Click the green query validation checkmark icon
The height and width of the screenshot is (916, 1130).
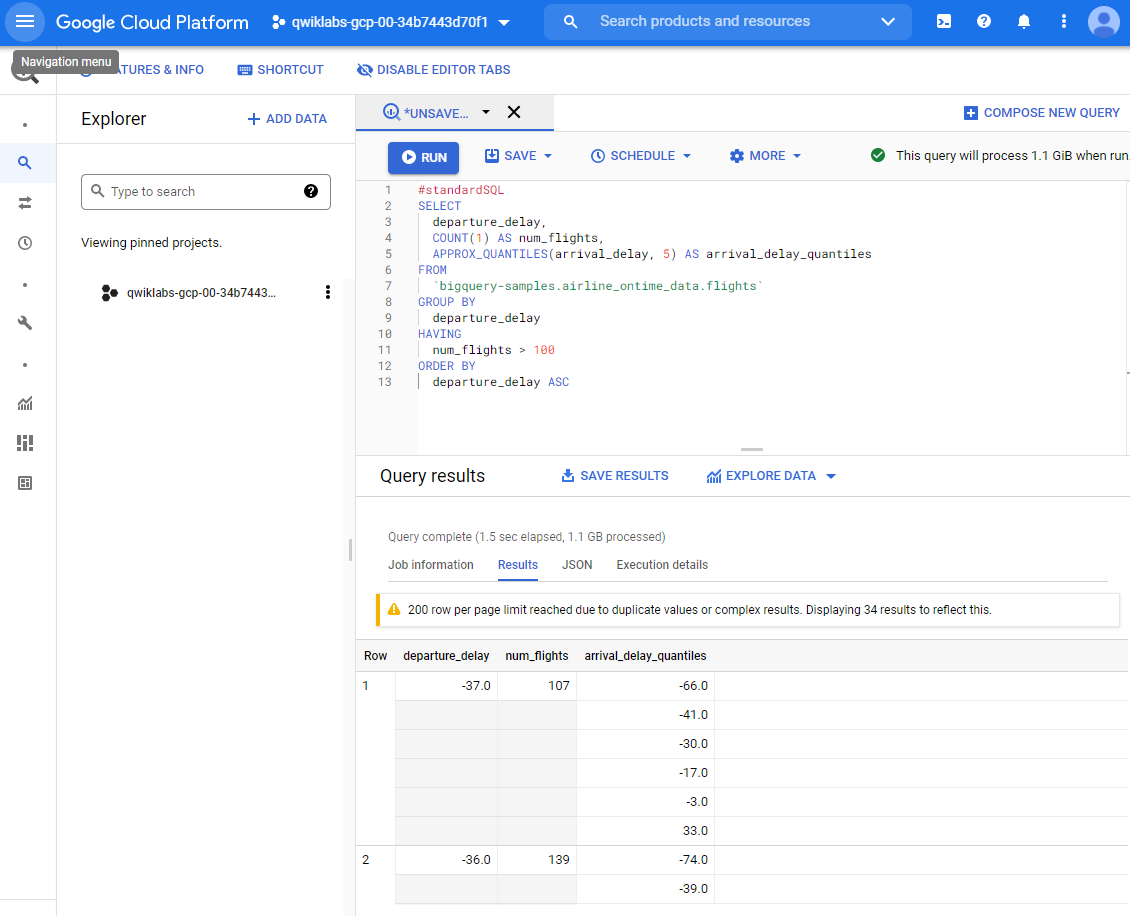[878, 155]
